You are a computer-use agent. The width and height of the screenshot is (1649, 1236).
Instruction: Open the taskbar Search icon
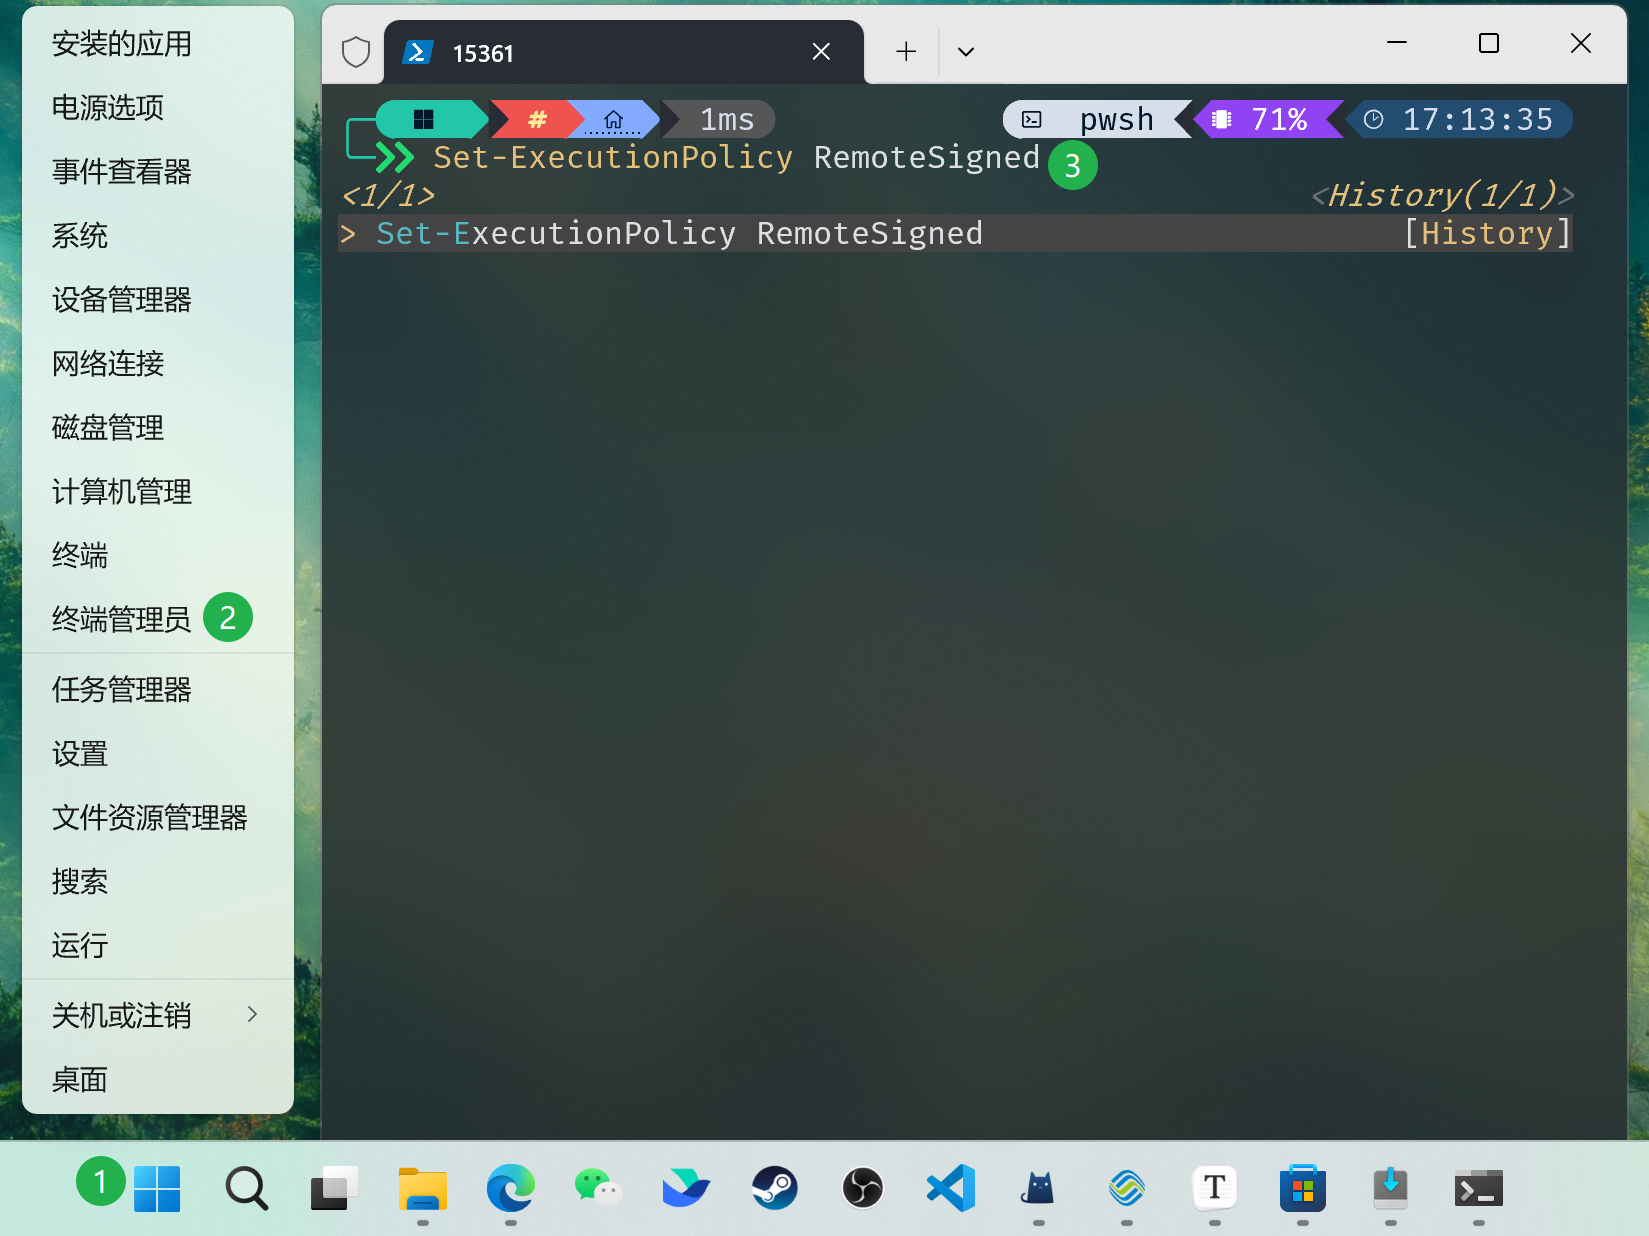pos(246,1188)
